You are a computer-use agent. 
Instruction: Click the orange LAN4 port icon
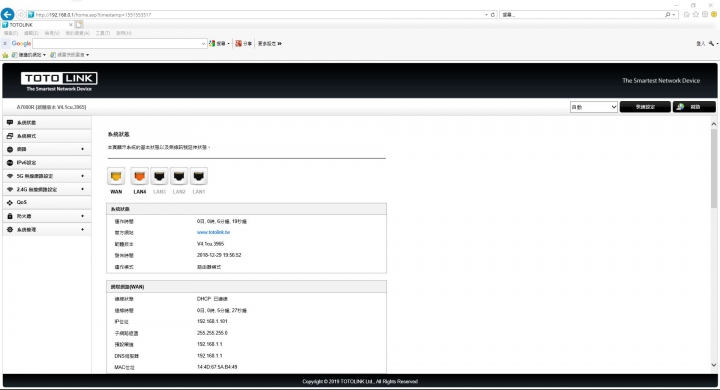[140, 176]
